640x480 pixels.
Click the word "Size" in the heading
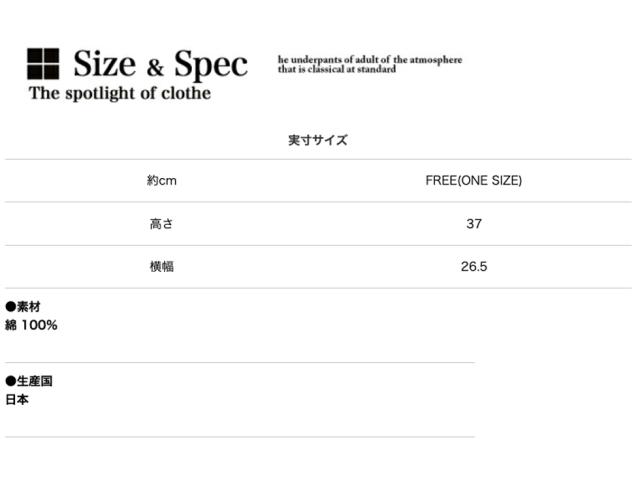point(103,65)
